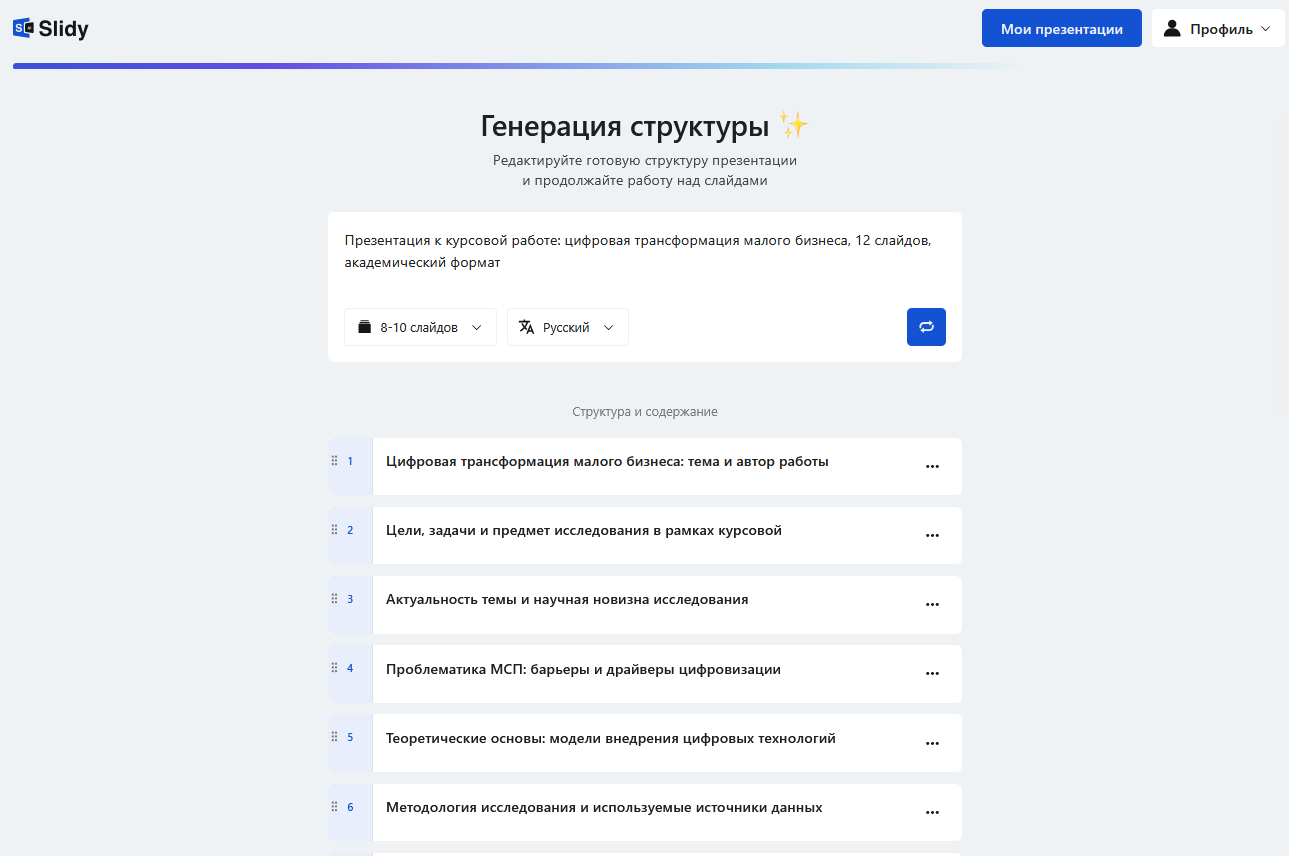Click the translate icon in language selector
Screen dimensions: 1289x856
(525, 327)
